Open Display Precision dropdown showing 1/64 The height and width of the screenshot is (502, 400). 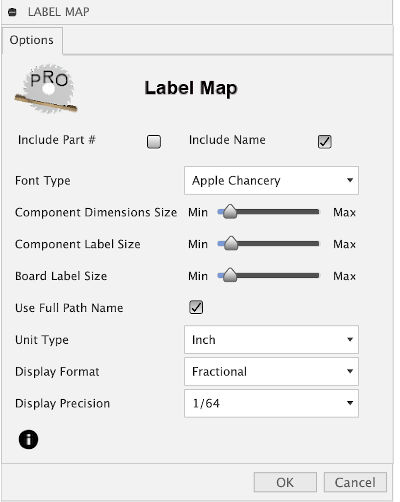pos(271,403)
